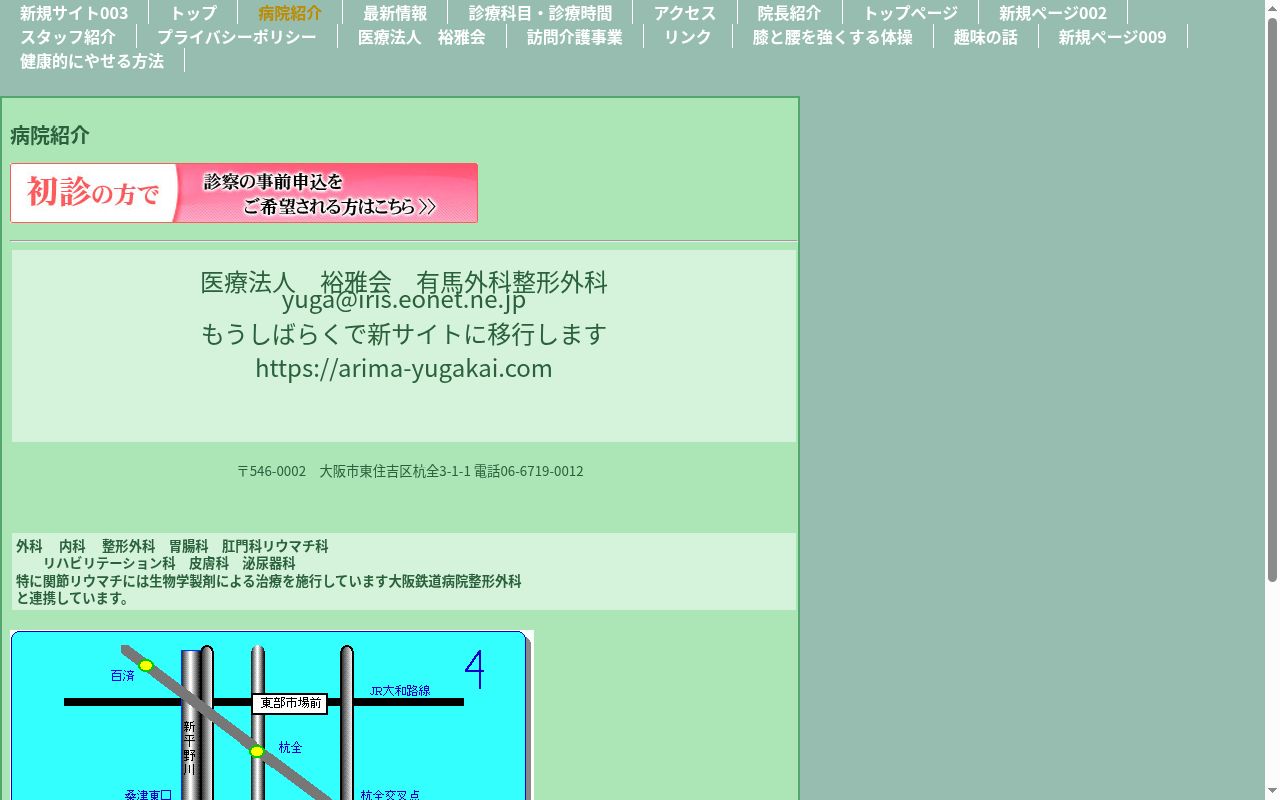Click the JR大和路線 label on the map

400,691
